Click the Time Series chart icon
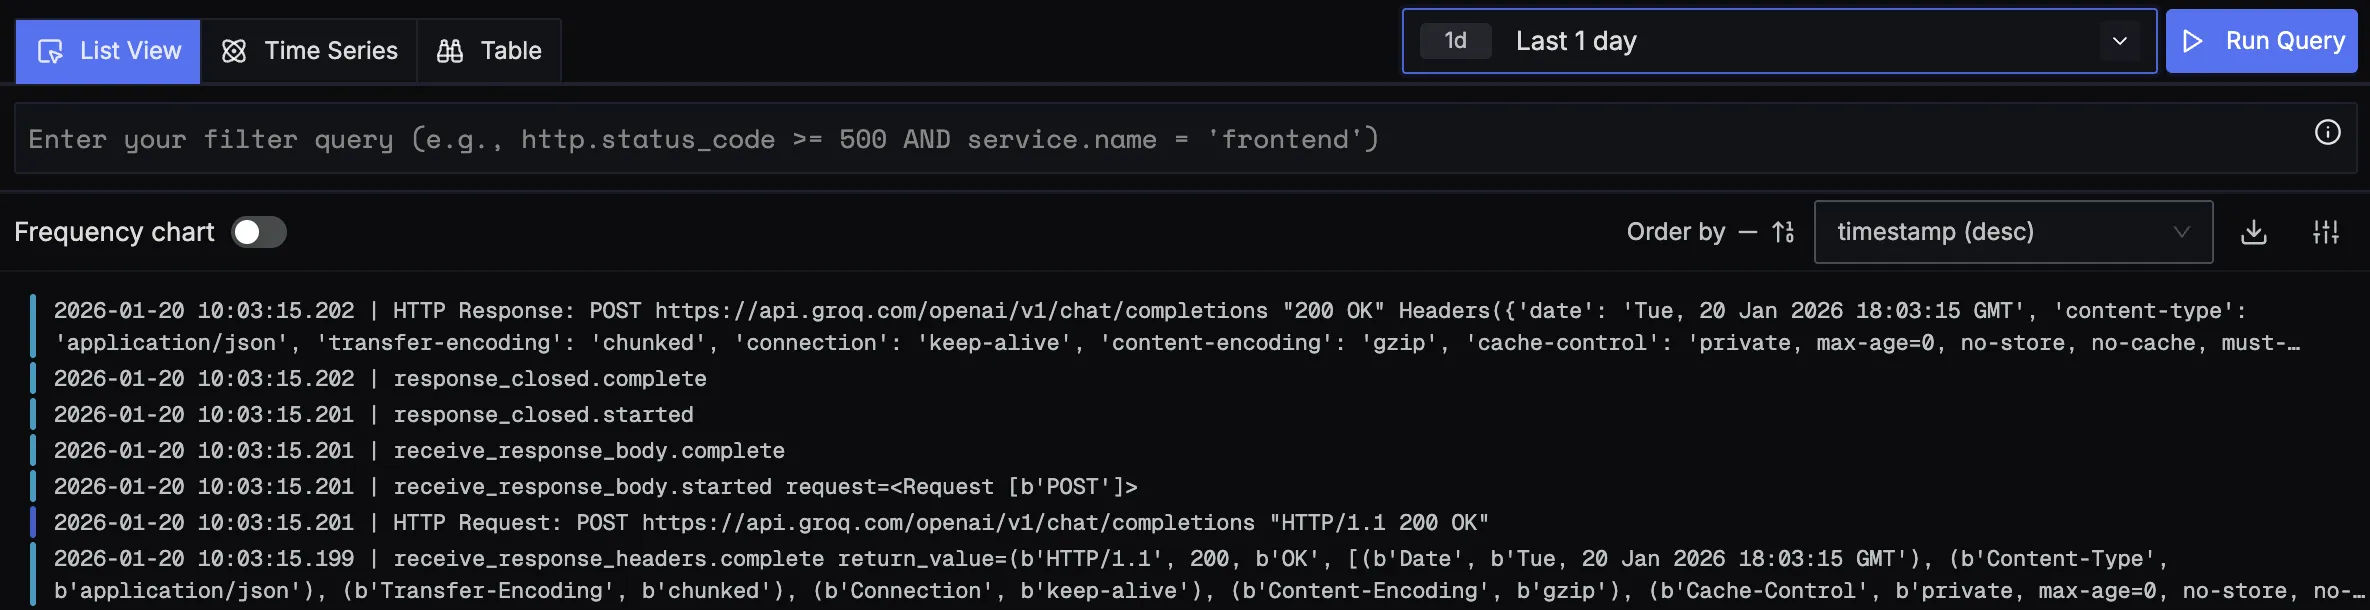The height and width of the screenshot is (610, 2370). [x=234, y=51]
